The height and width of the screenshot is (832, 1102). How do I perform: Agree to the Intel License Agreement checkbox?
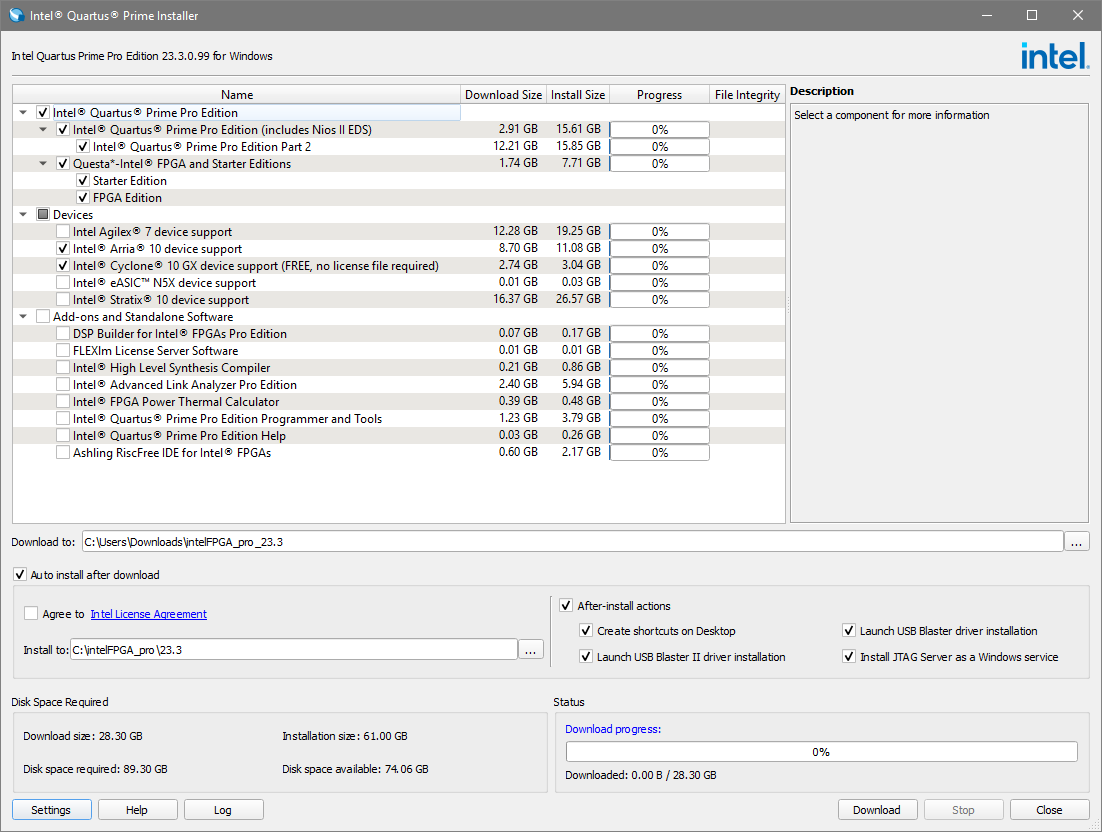pyautogui.click(x=31, y=614)
